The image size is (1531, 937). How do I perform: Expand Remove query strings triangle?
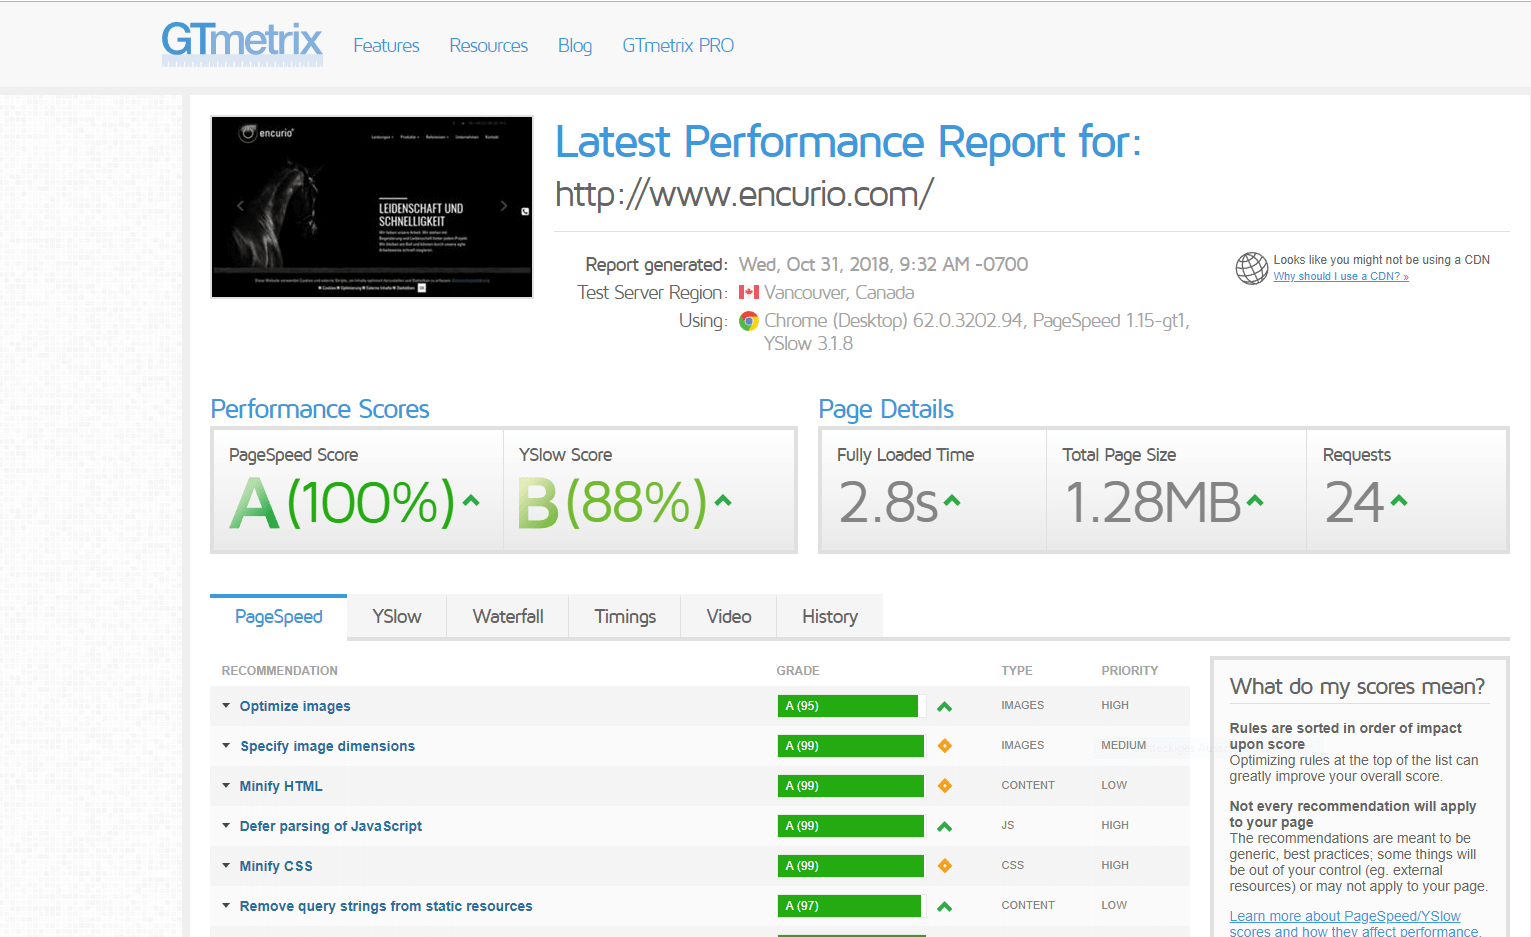[226, 906]
